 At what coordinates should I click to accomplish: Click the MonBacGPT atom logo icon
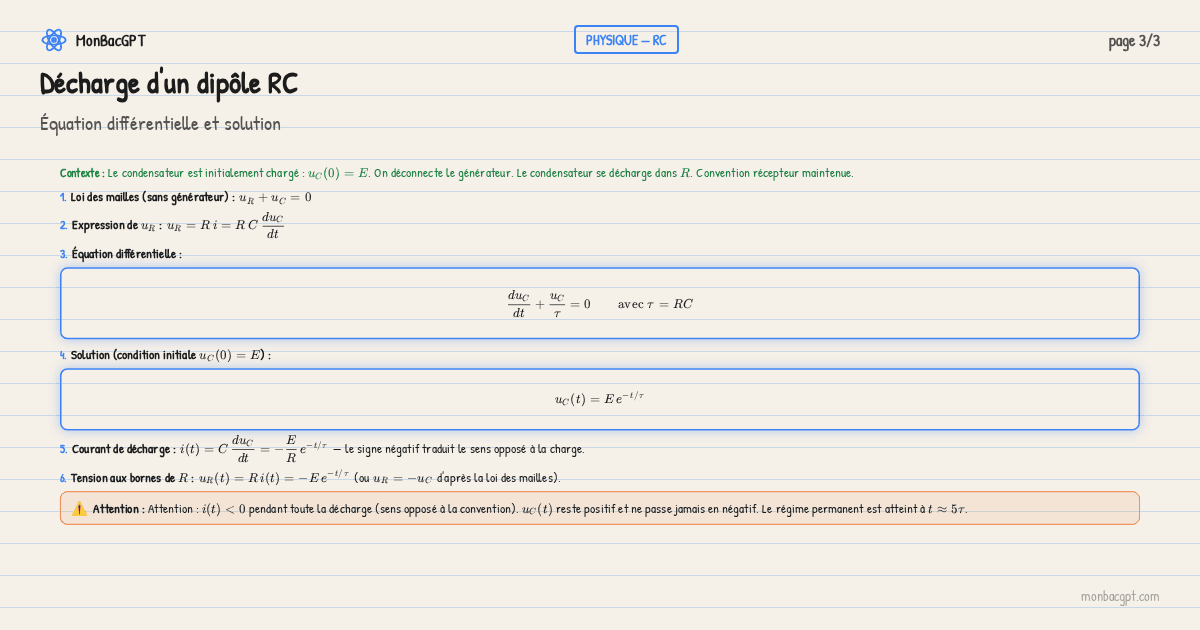click(53, 40)
